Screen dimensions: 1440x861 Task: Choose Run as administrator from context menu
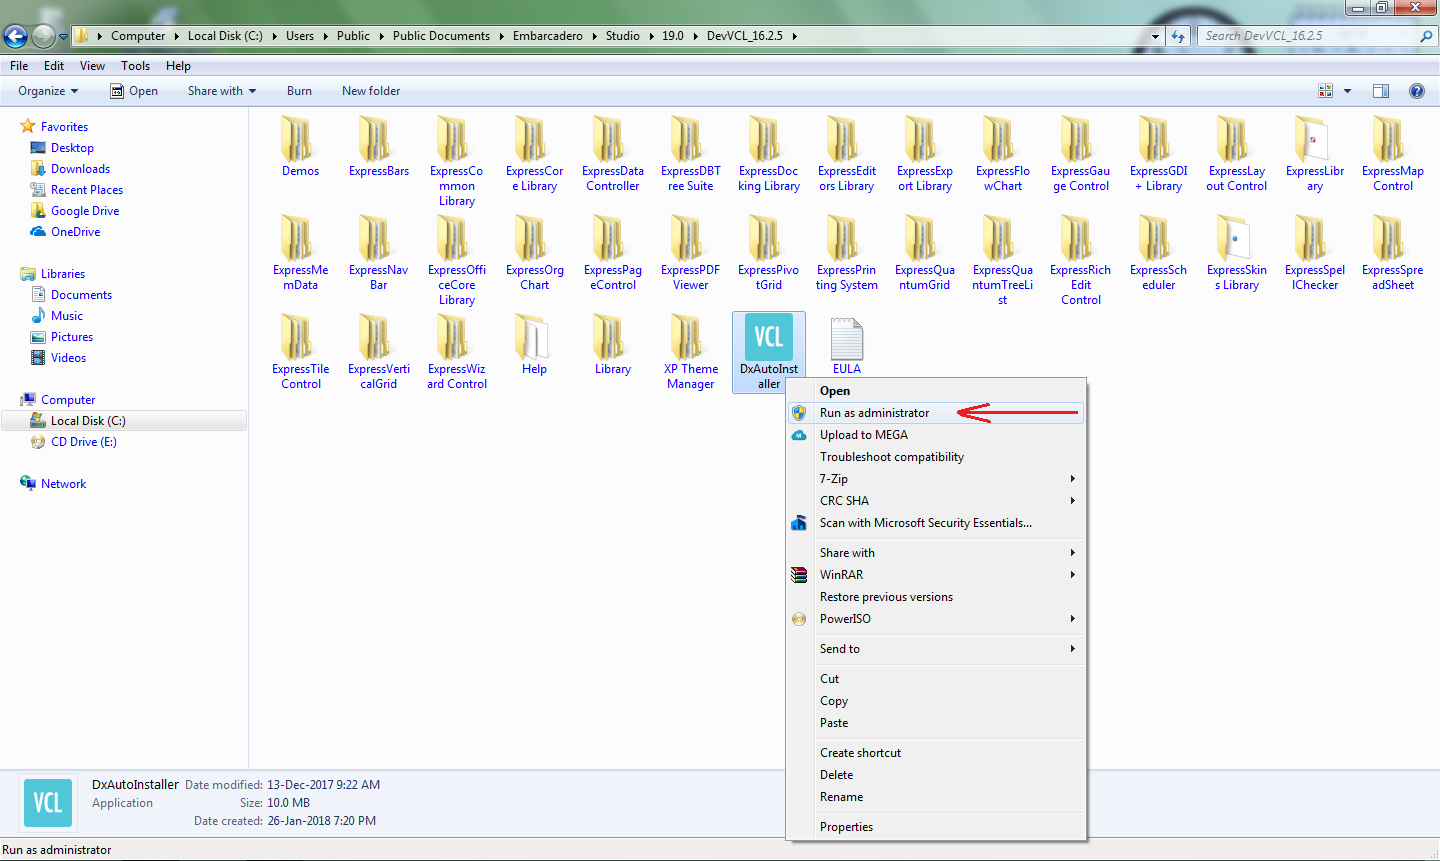[874, 413]
